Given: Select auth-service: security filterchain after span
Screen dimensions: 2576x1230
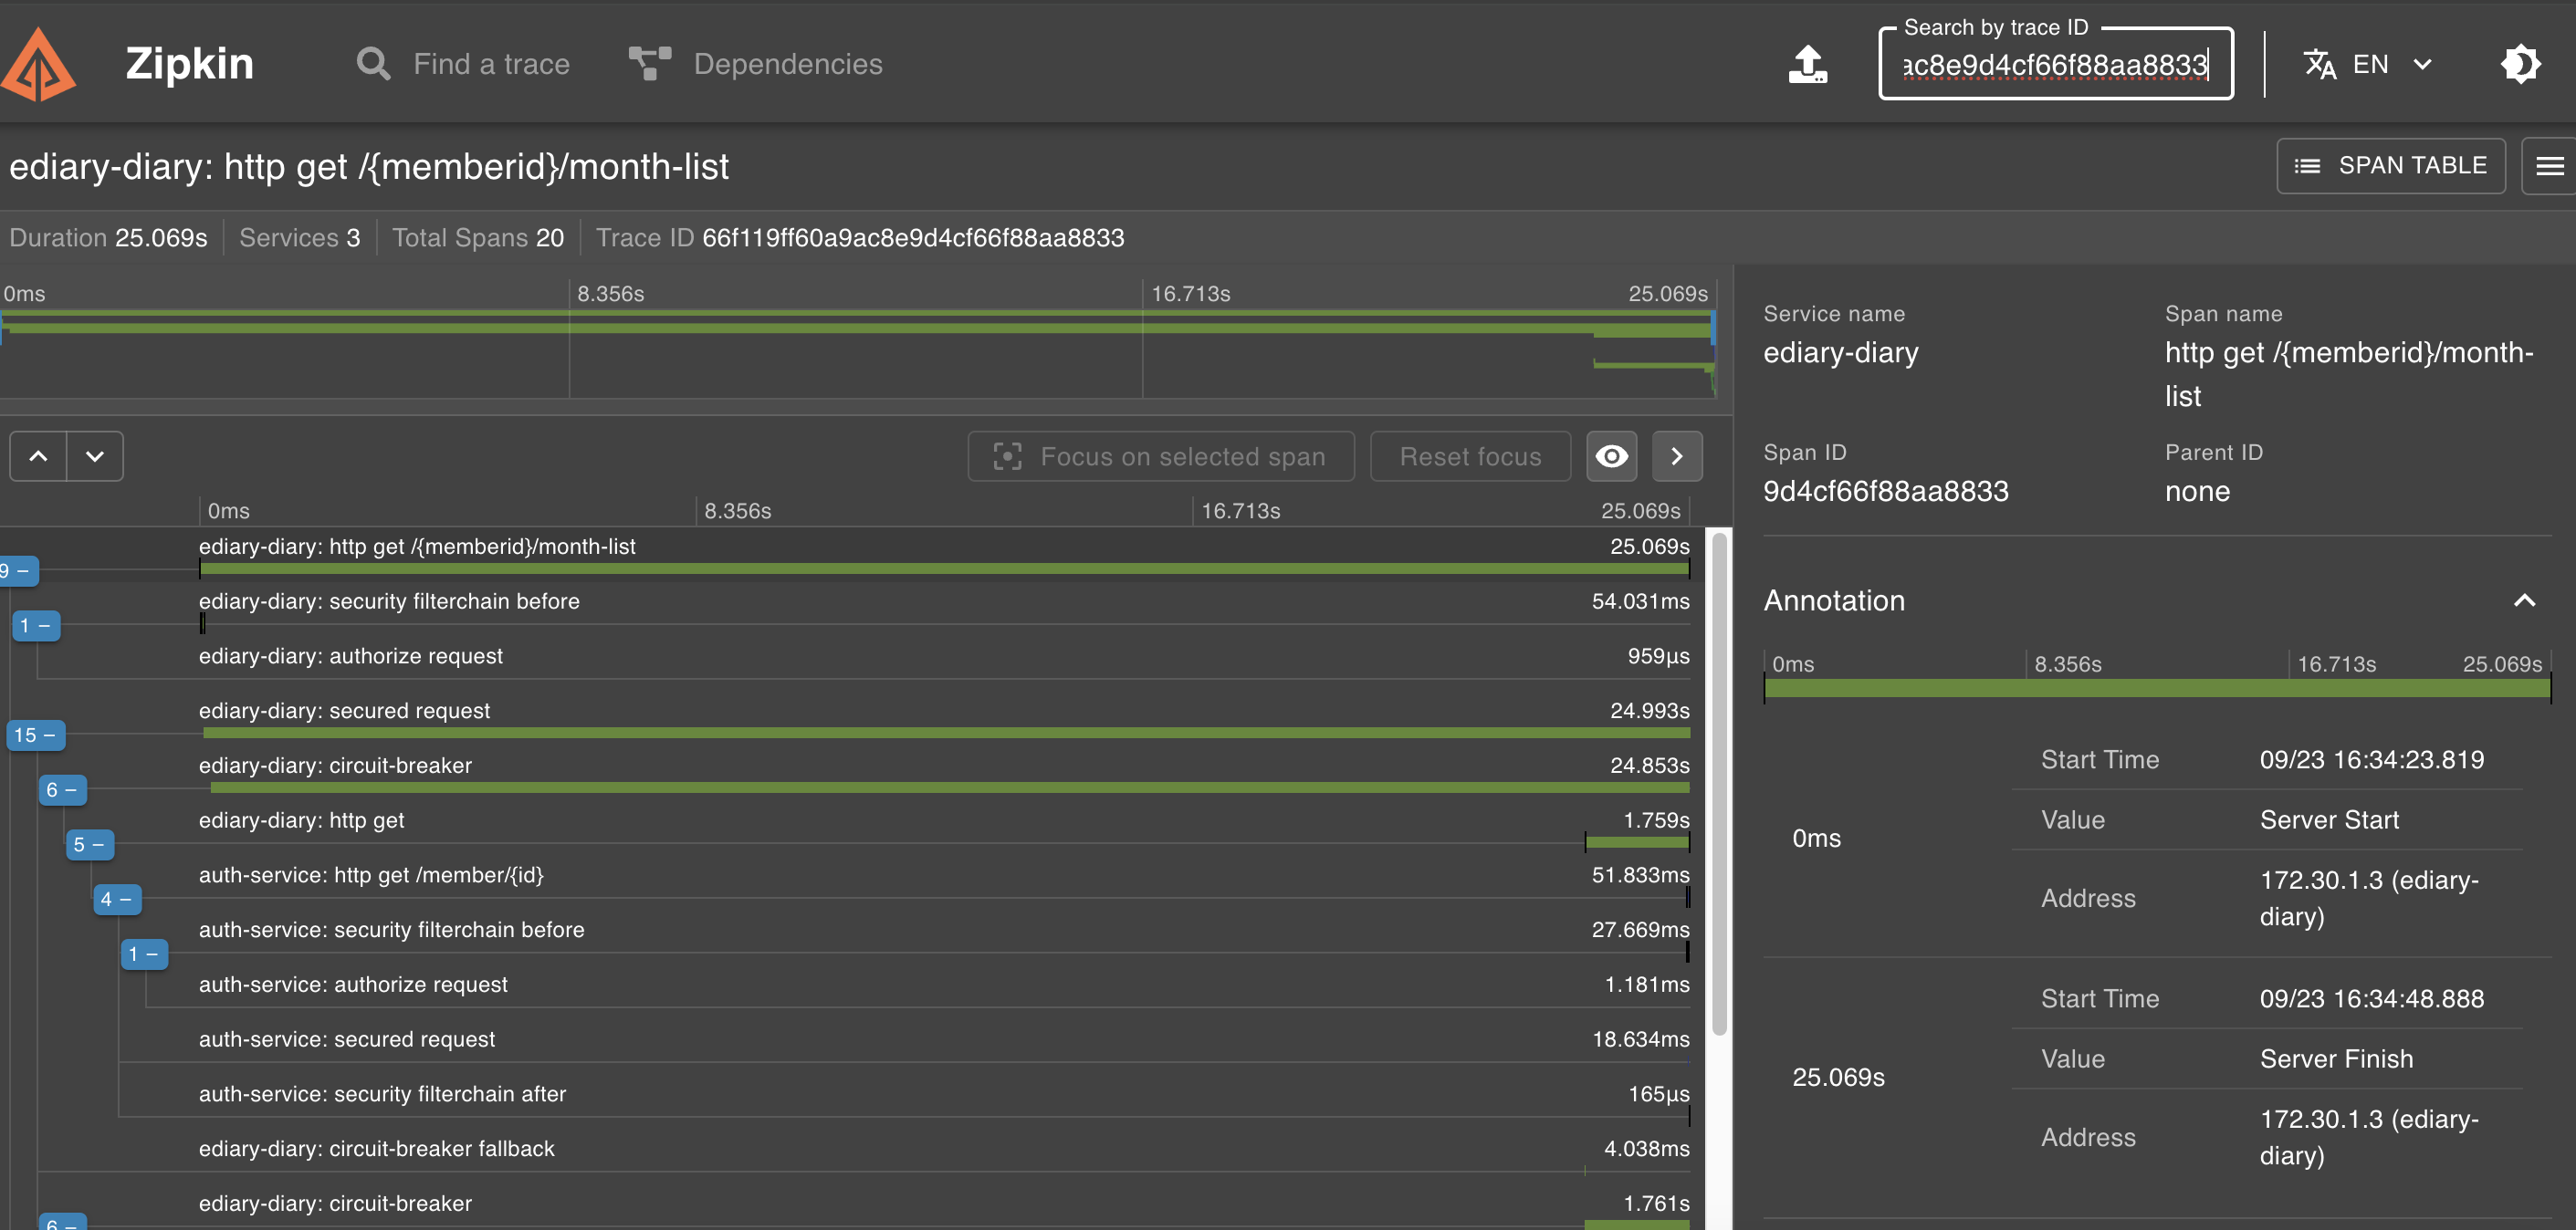Looking at the screenshot, I should click(944, 1102).
